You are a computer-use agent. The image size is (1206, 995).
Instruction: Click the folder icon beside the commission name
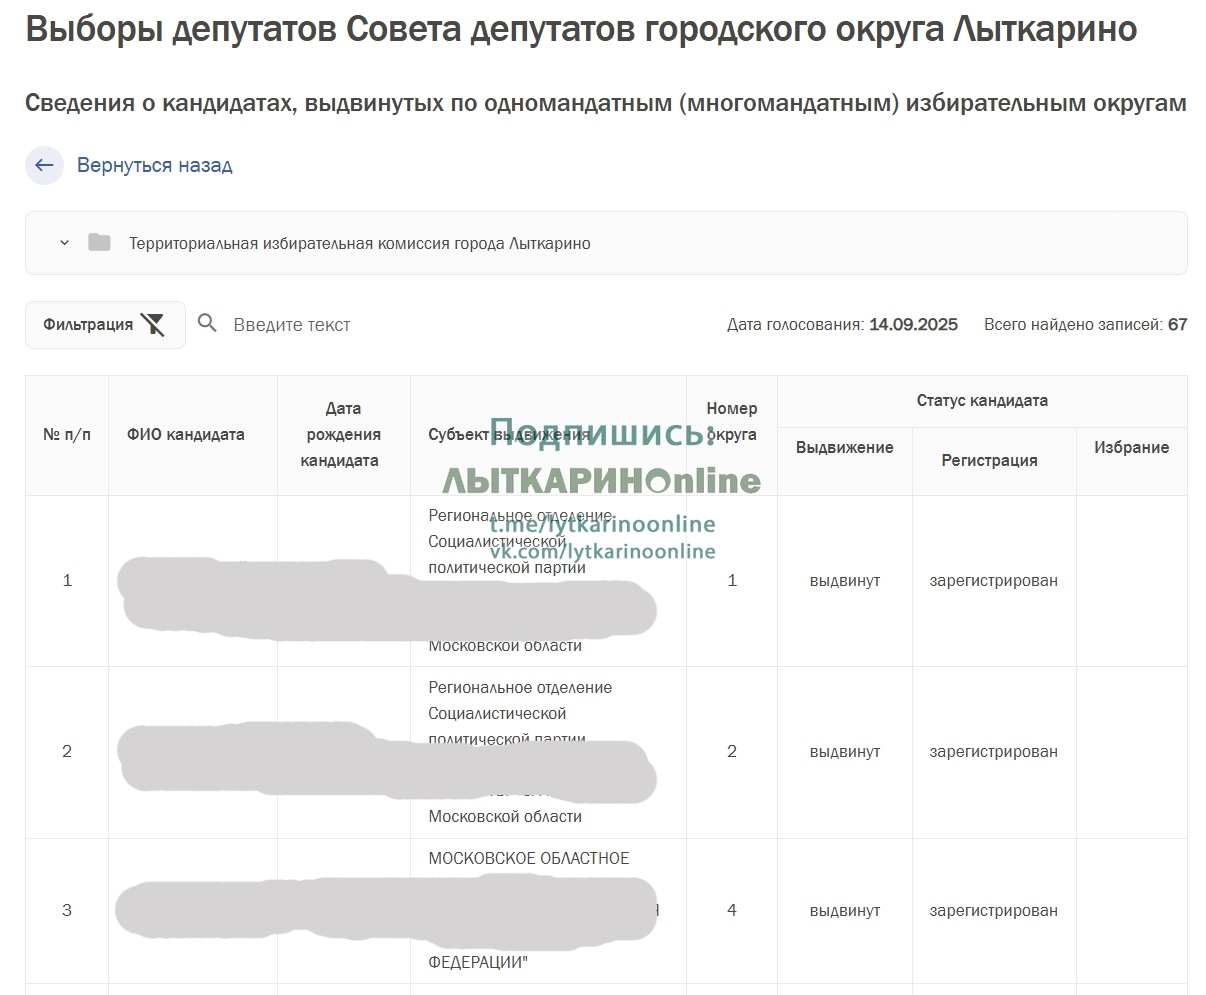tap(99, 243)
